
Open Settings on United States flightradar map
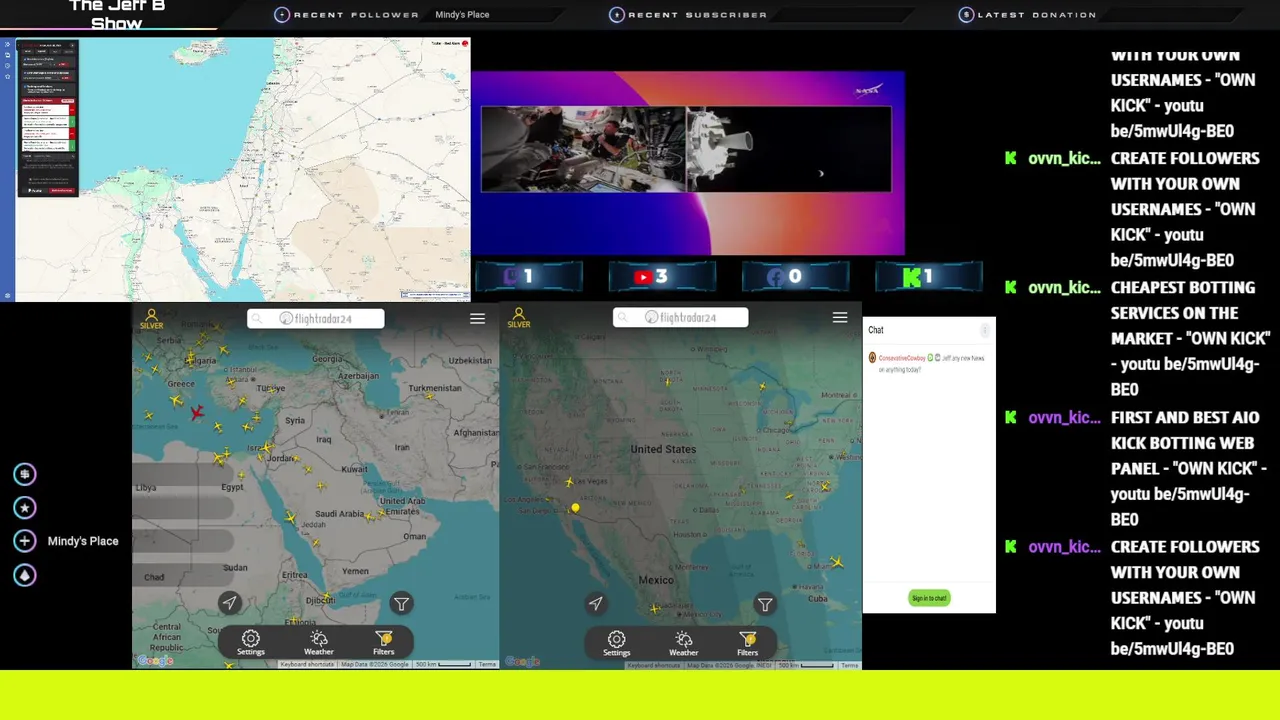tap(617, 643)
